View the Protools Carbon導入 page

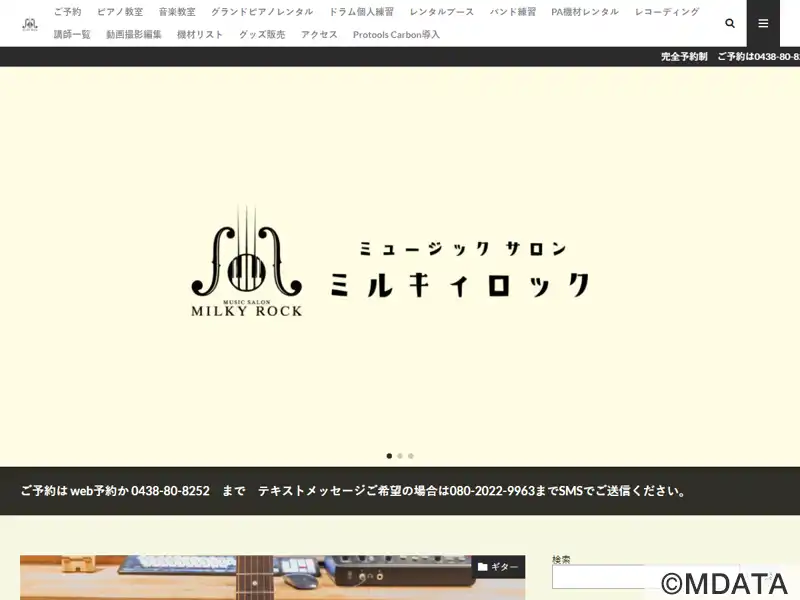[396, 35]
